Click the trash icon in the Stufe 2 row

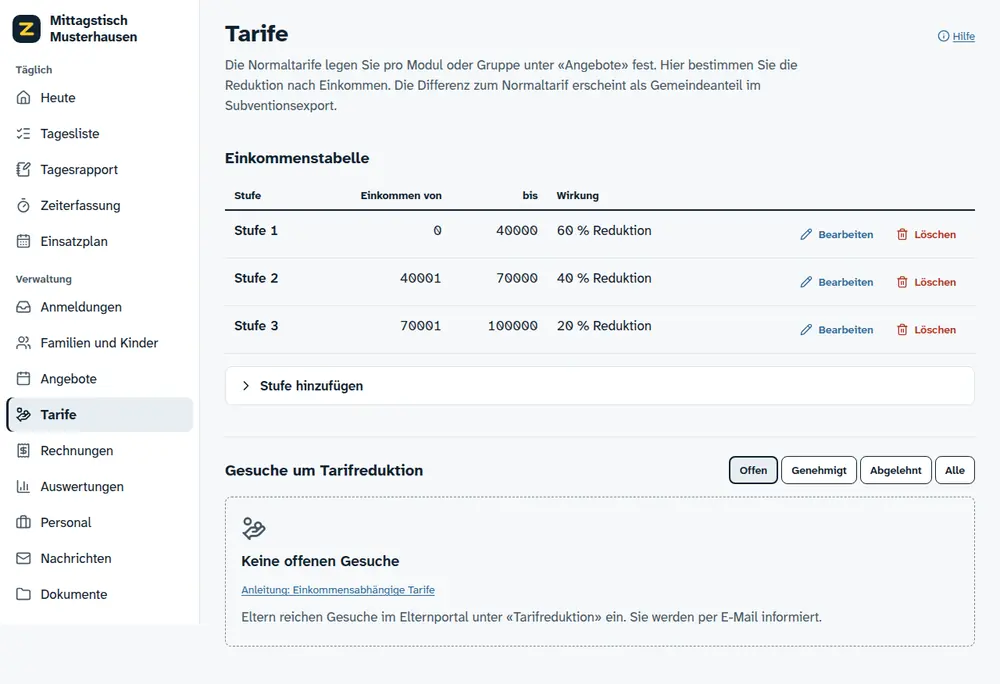[x=902, y=282]
